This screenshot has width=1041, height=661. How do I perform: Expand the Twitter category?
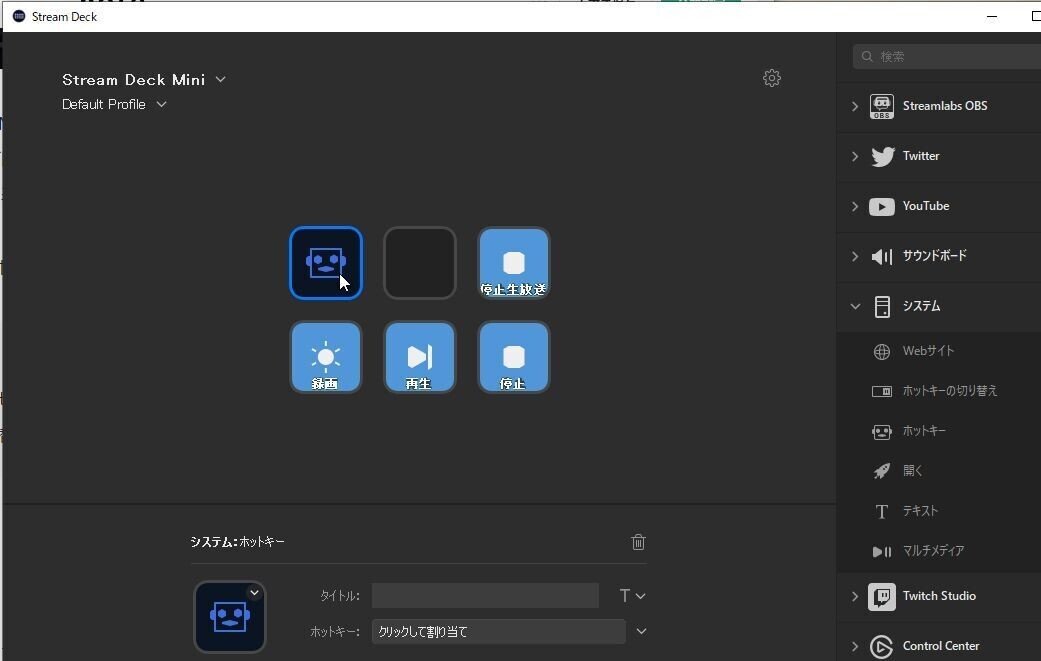(x=855, y=157)
